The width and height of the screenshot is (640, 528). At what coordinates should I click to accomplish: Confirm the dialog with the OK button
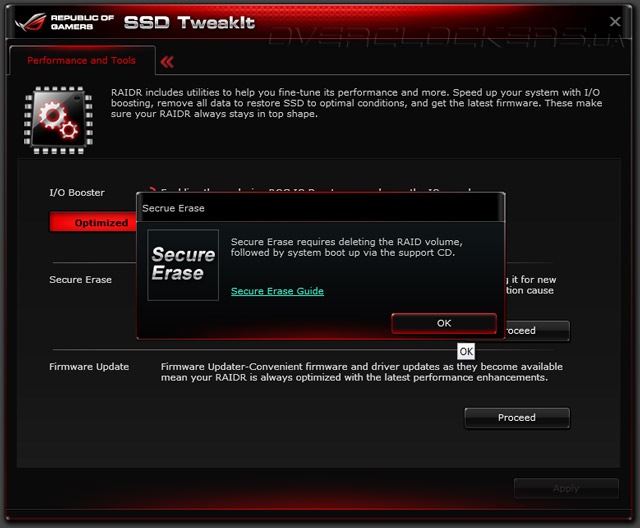point(444,323)
